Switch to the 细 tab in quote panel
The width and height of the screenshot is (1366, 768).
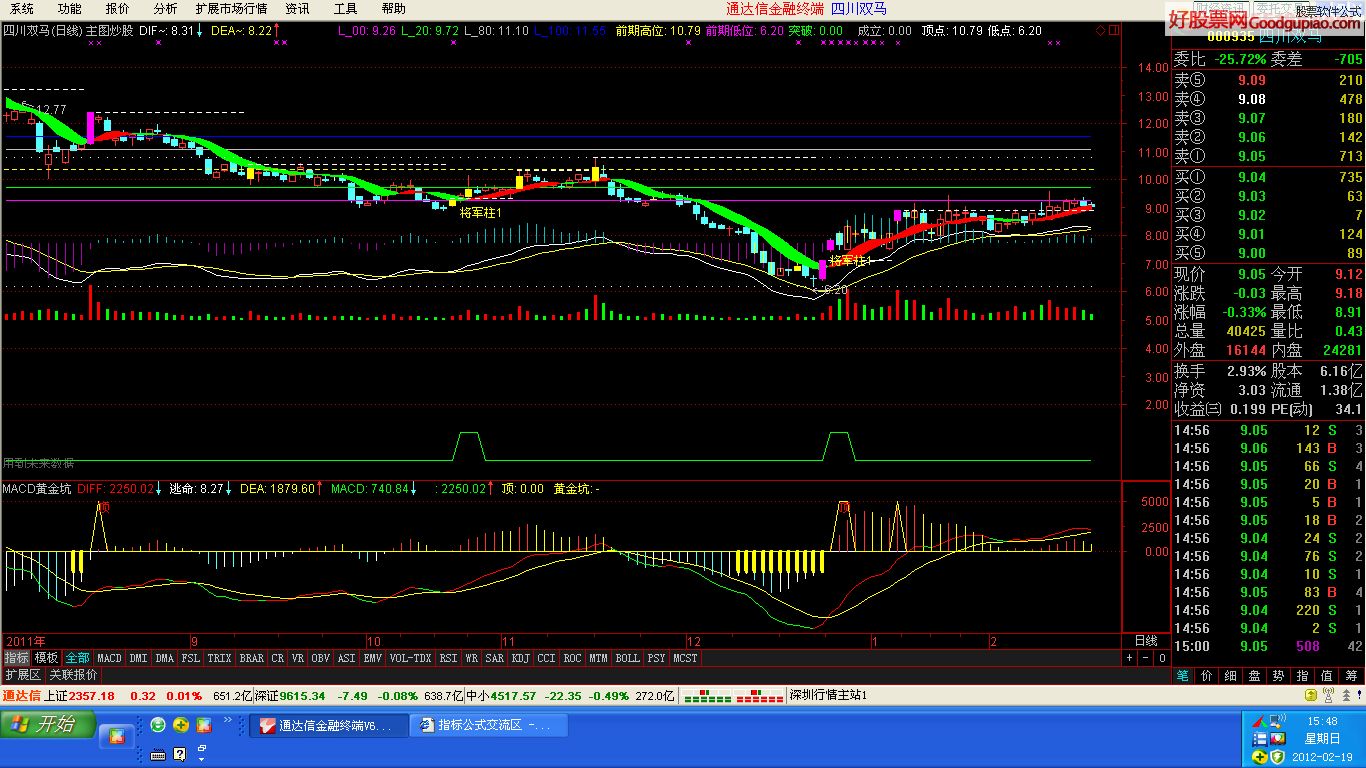1230,676
